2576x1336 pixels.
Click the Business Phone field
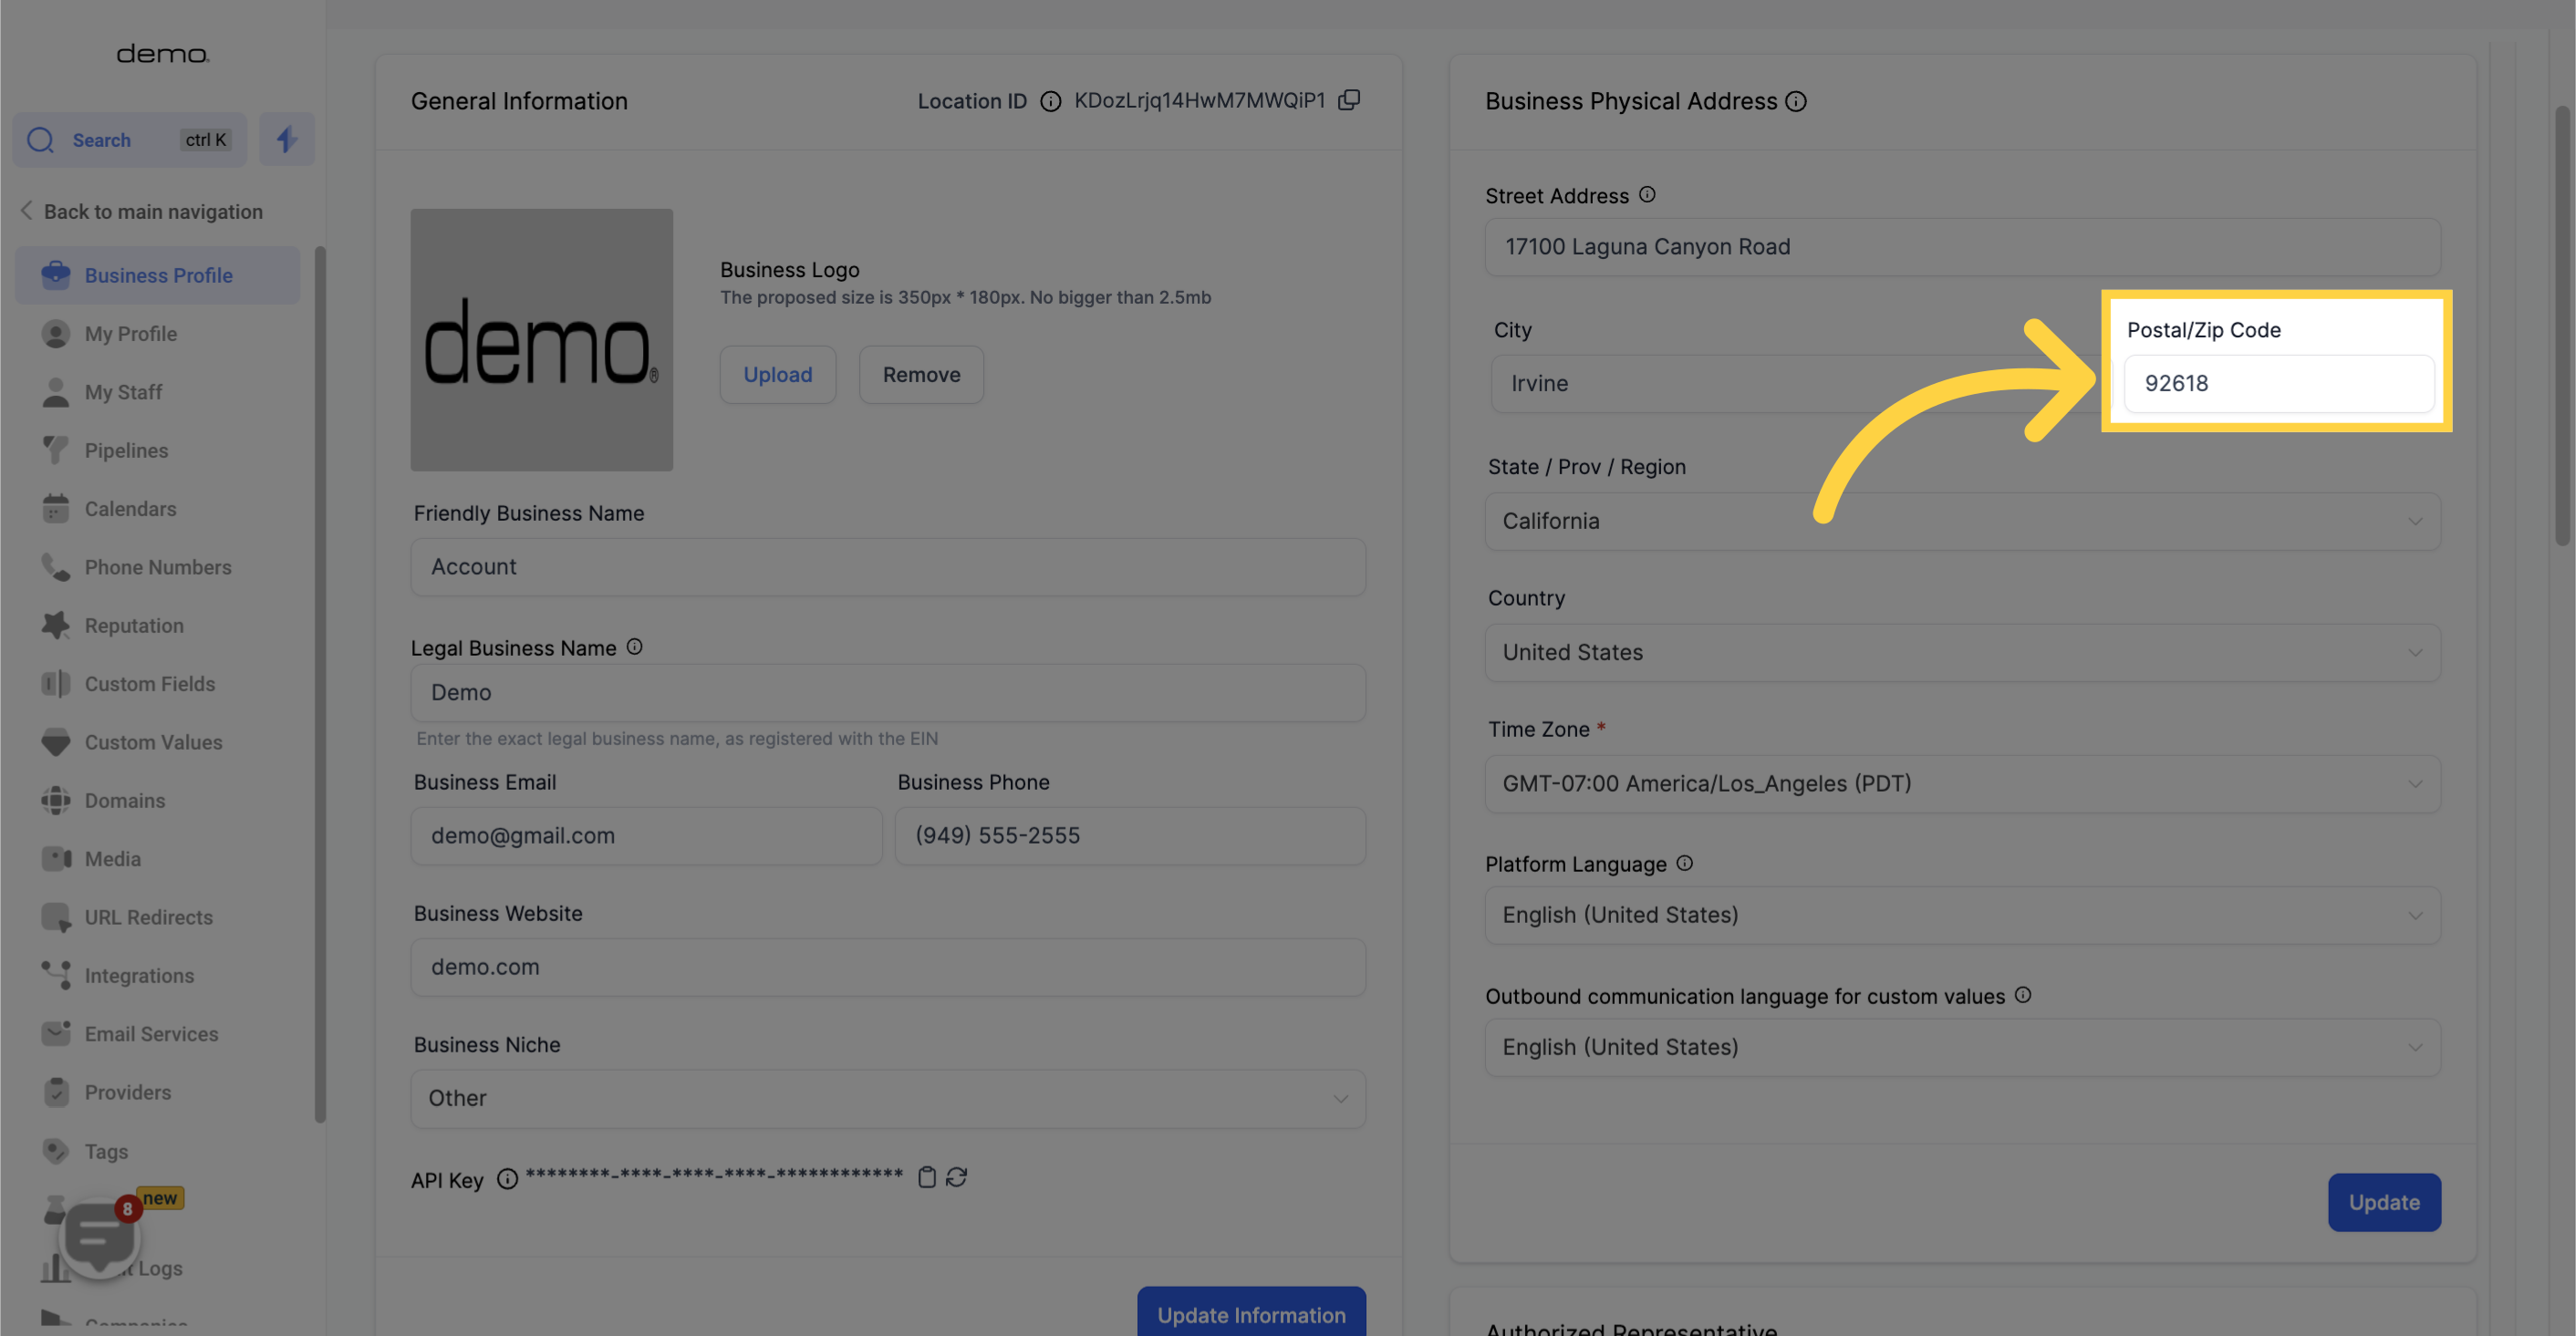click(x=1130, y=836)
